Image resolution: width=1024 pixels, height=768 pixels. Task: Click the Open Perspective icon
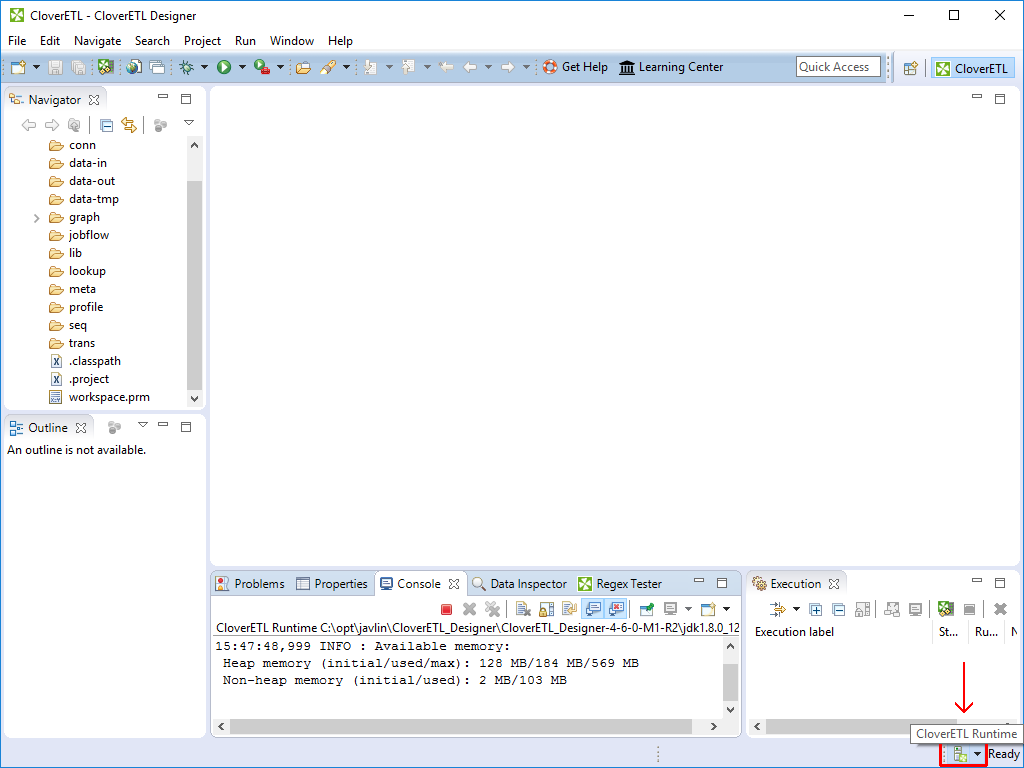(910, 68)
